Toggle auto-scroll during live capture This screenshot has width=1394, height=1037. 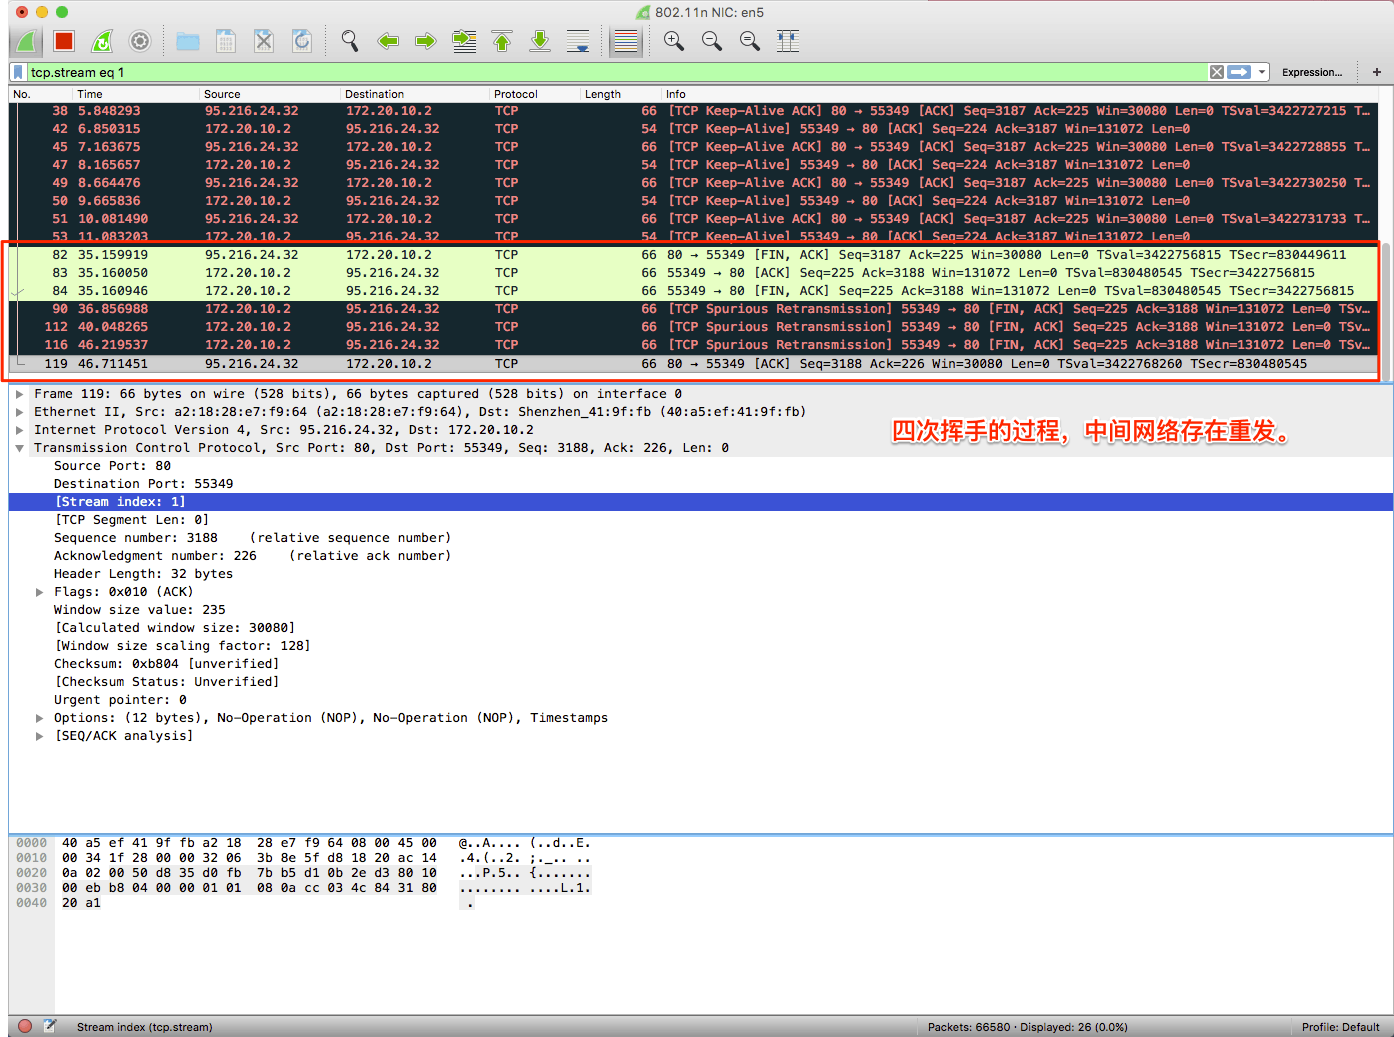tap(578, 41)
